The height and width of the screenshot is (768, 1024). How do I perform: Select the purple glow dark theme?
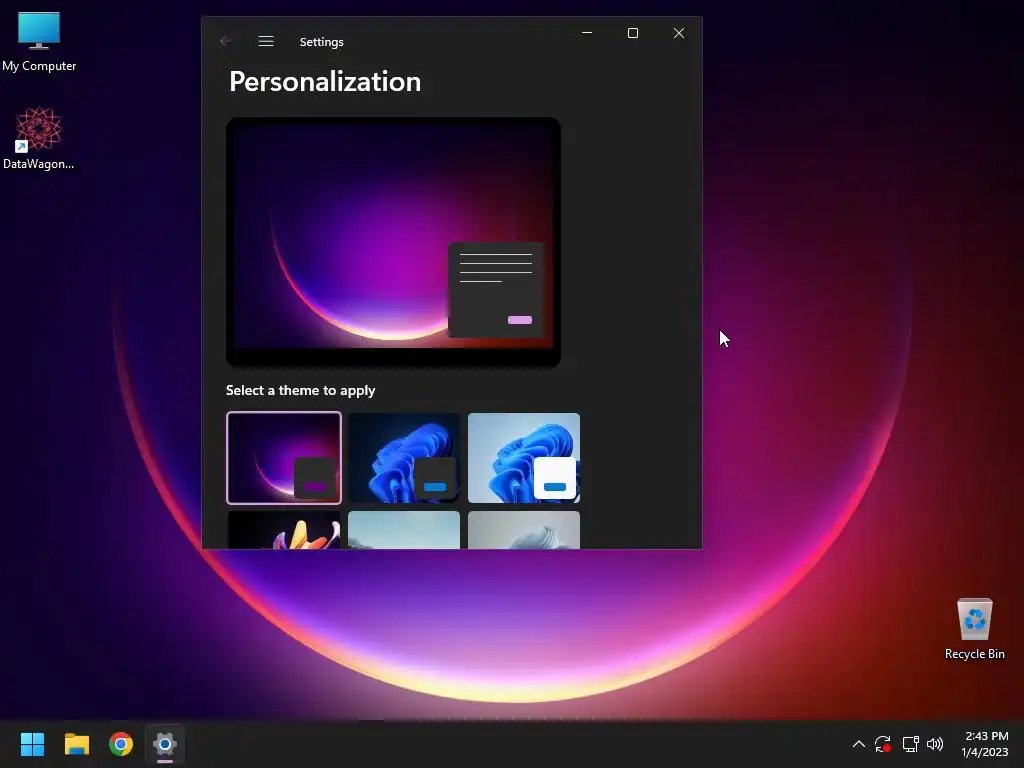[x=284, y=458]
